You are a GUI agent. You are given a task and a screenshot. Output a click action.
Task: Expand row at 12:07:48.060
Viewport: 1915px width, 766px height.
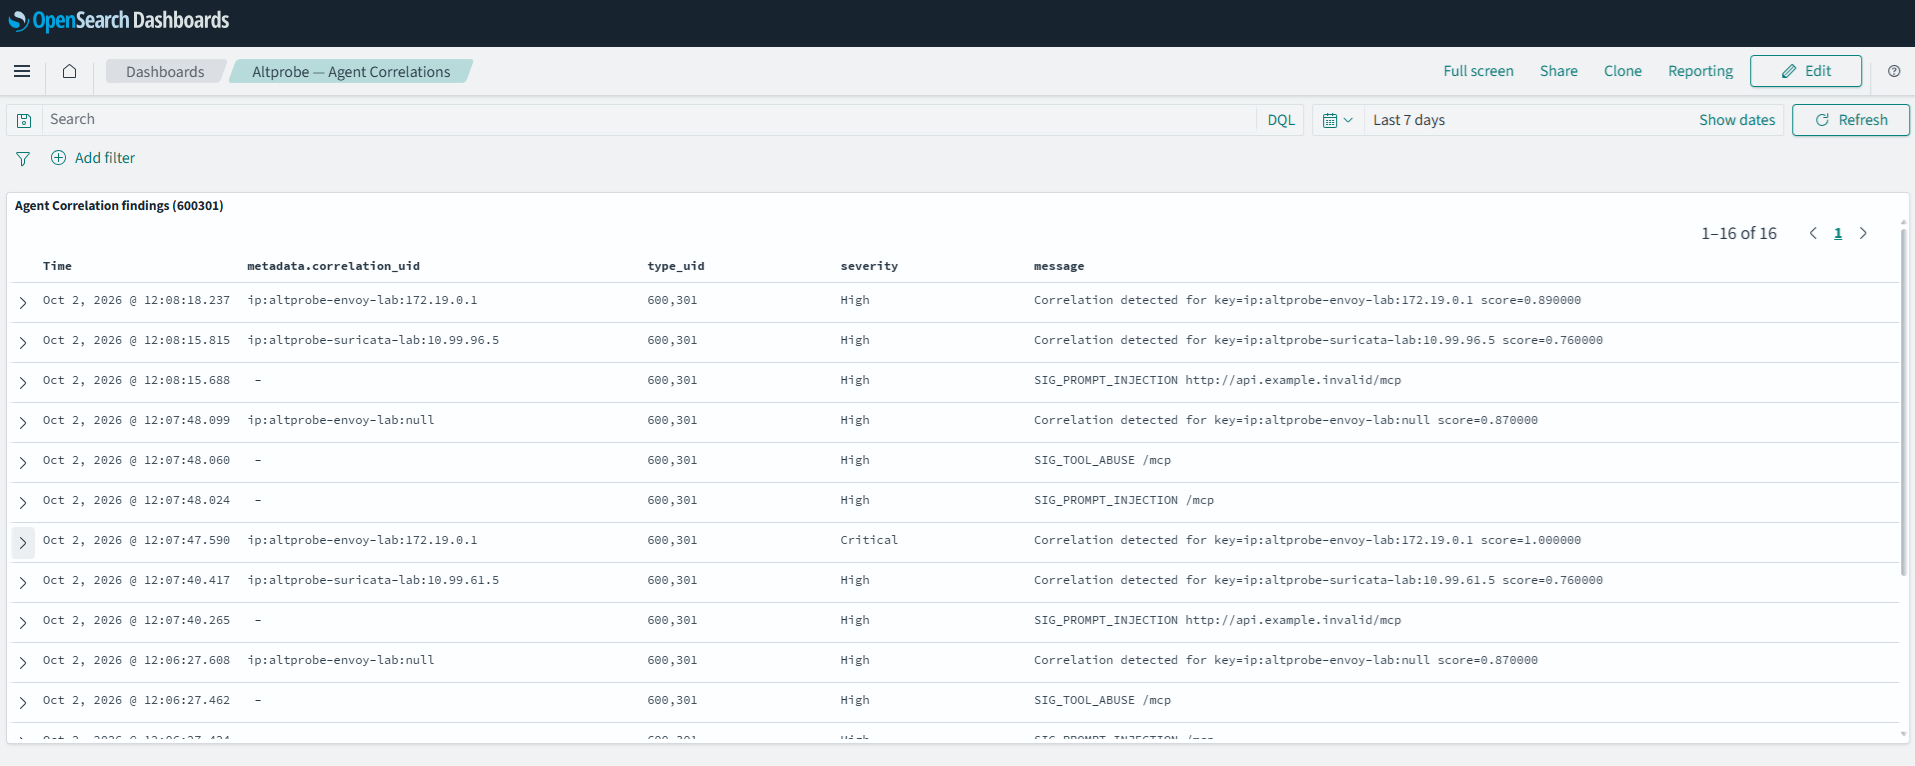click(23, 462)
